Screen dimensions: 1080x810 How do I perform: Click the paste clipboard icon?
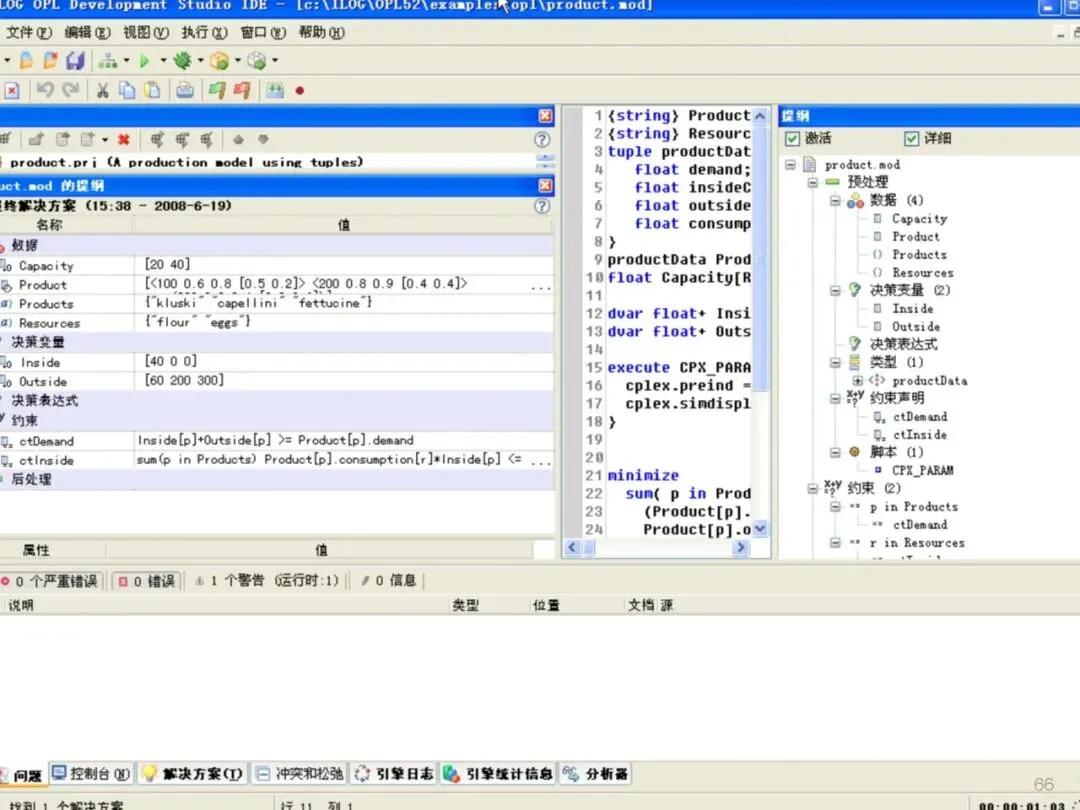tap(152, 90)
